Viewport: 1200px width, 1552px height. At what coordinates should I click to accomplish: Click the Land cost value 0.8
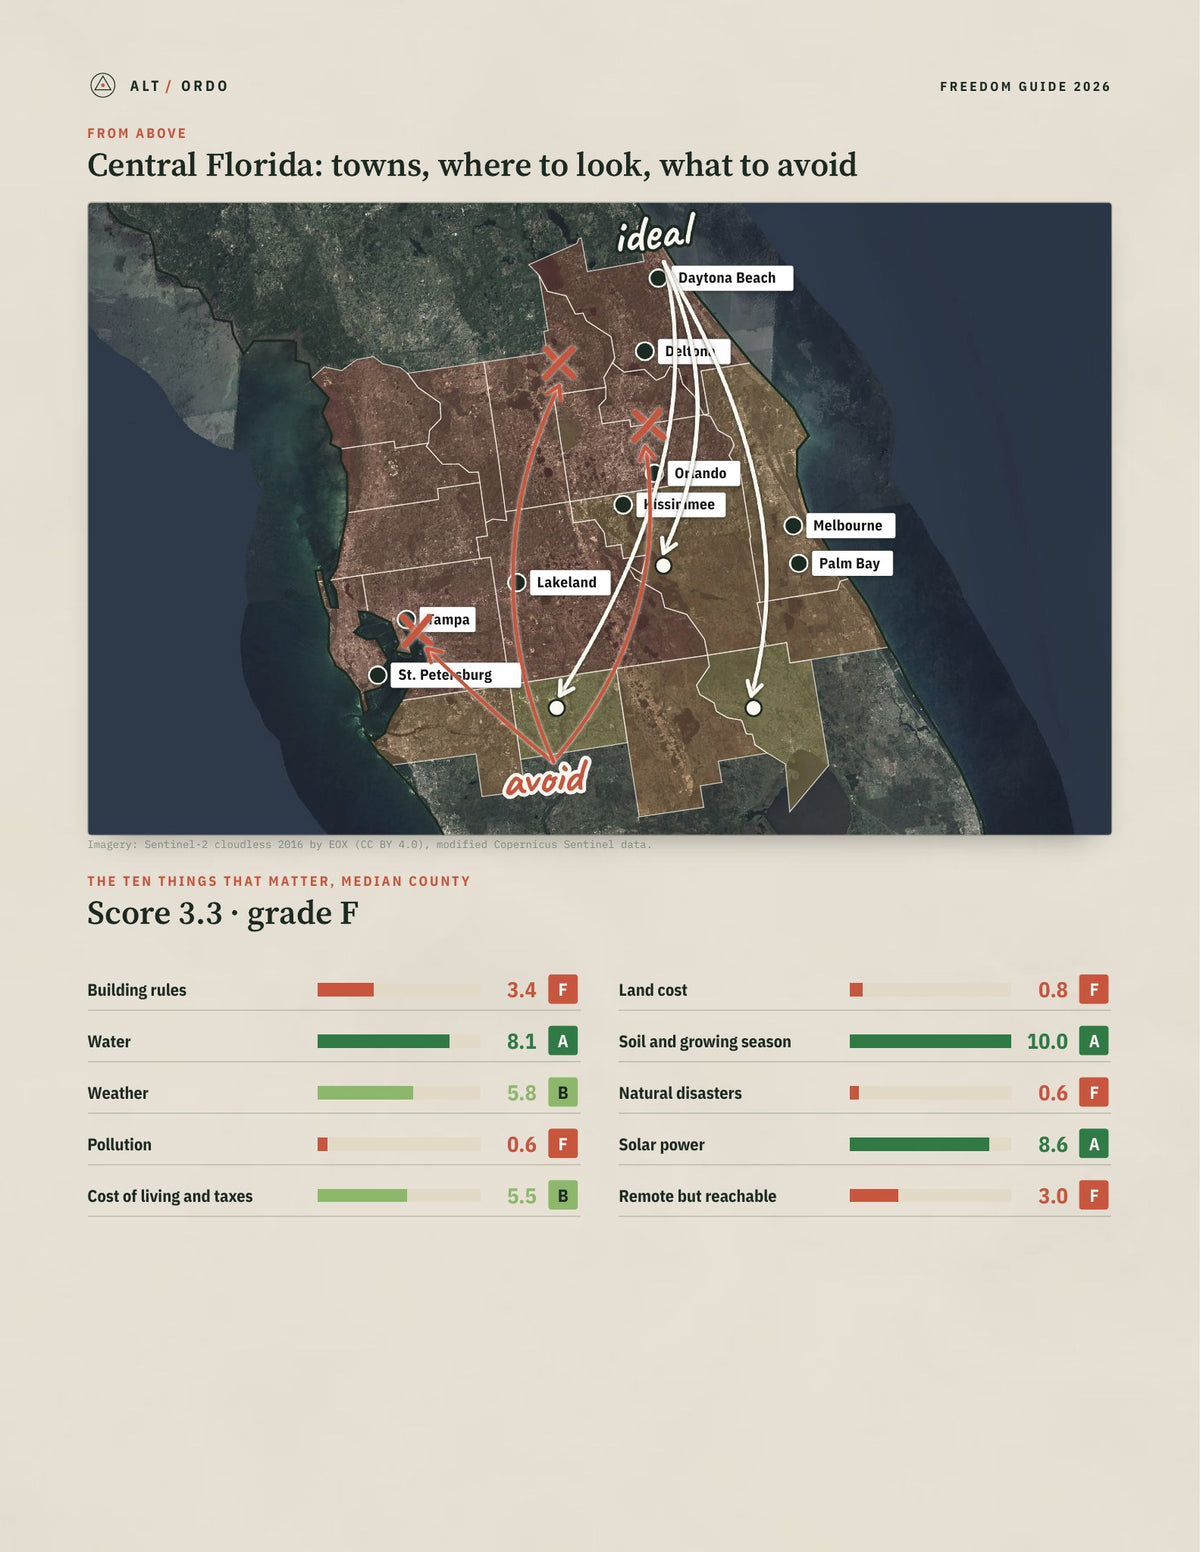pyautogui.click(x=1053, y=990)
